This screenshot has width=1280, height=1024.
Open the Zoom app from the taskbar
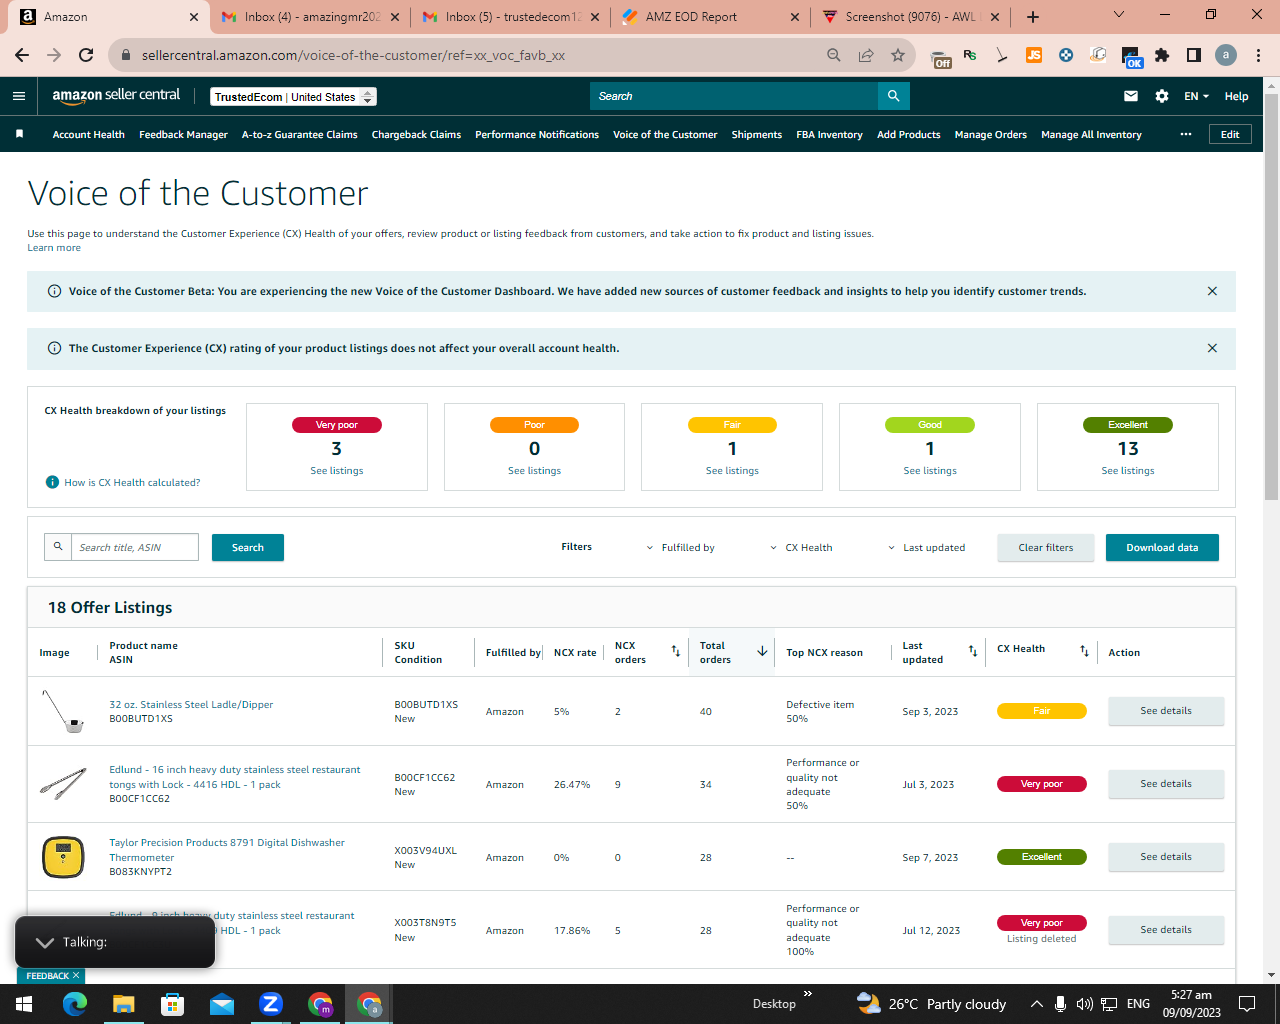pos(271,1004)
